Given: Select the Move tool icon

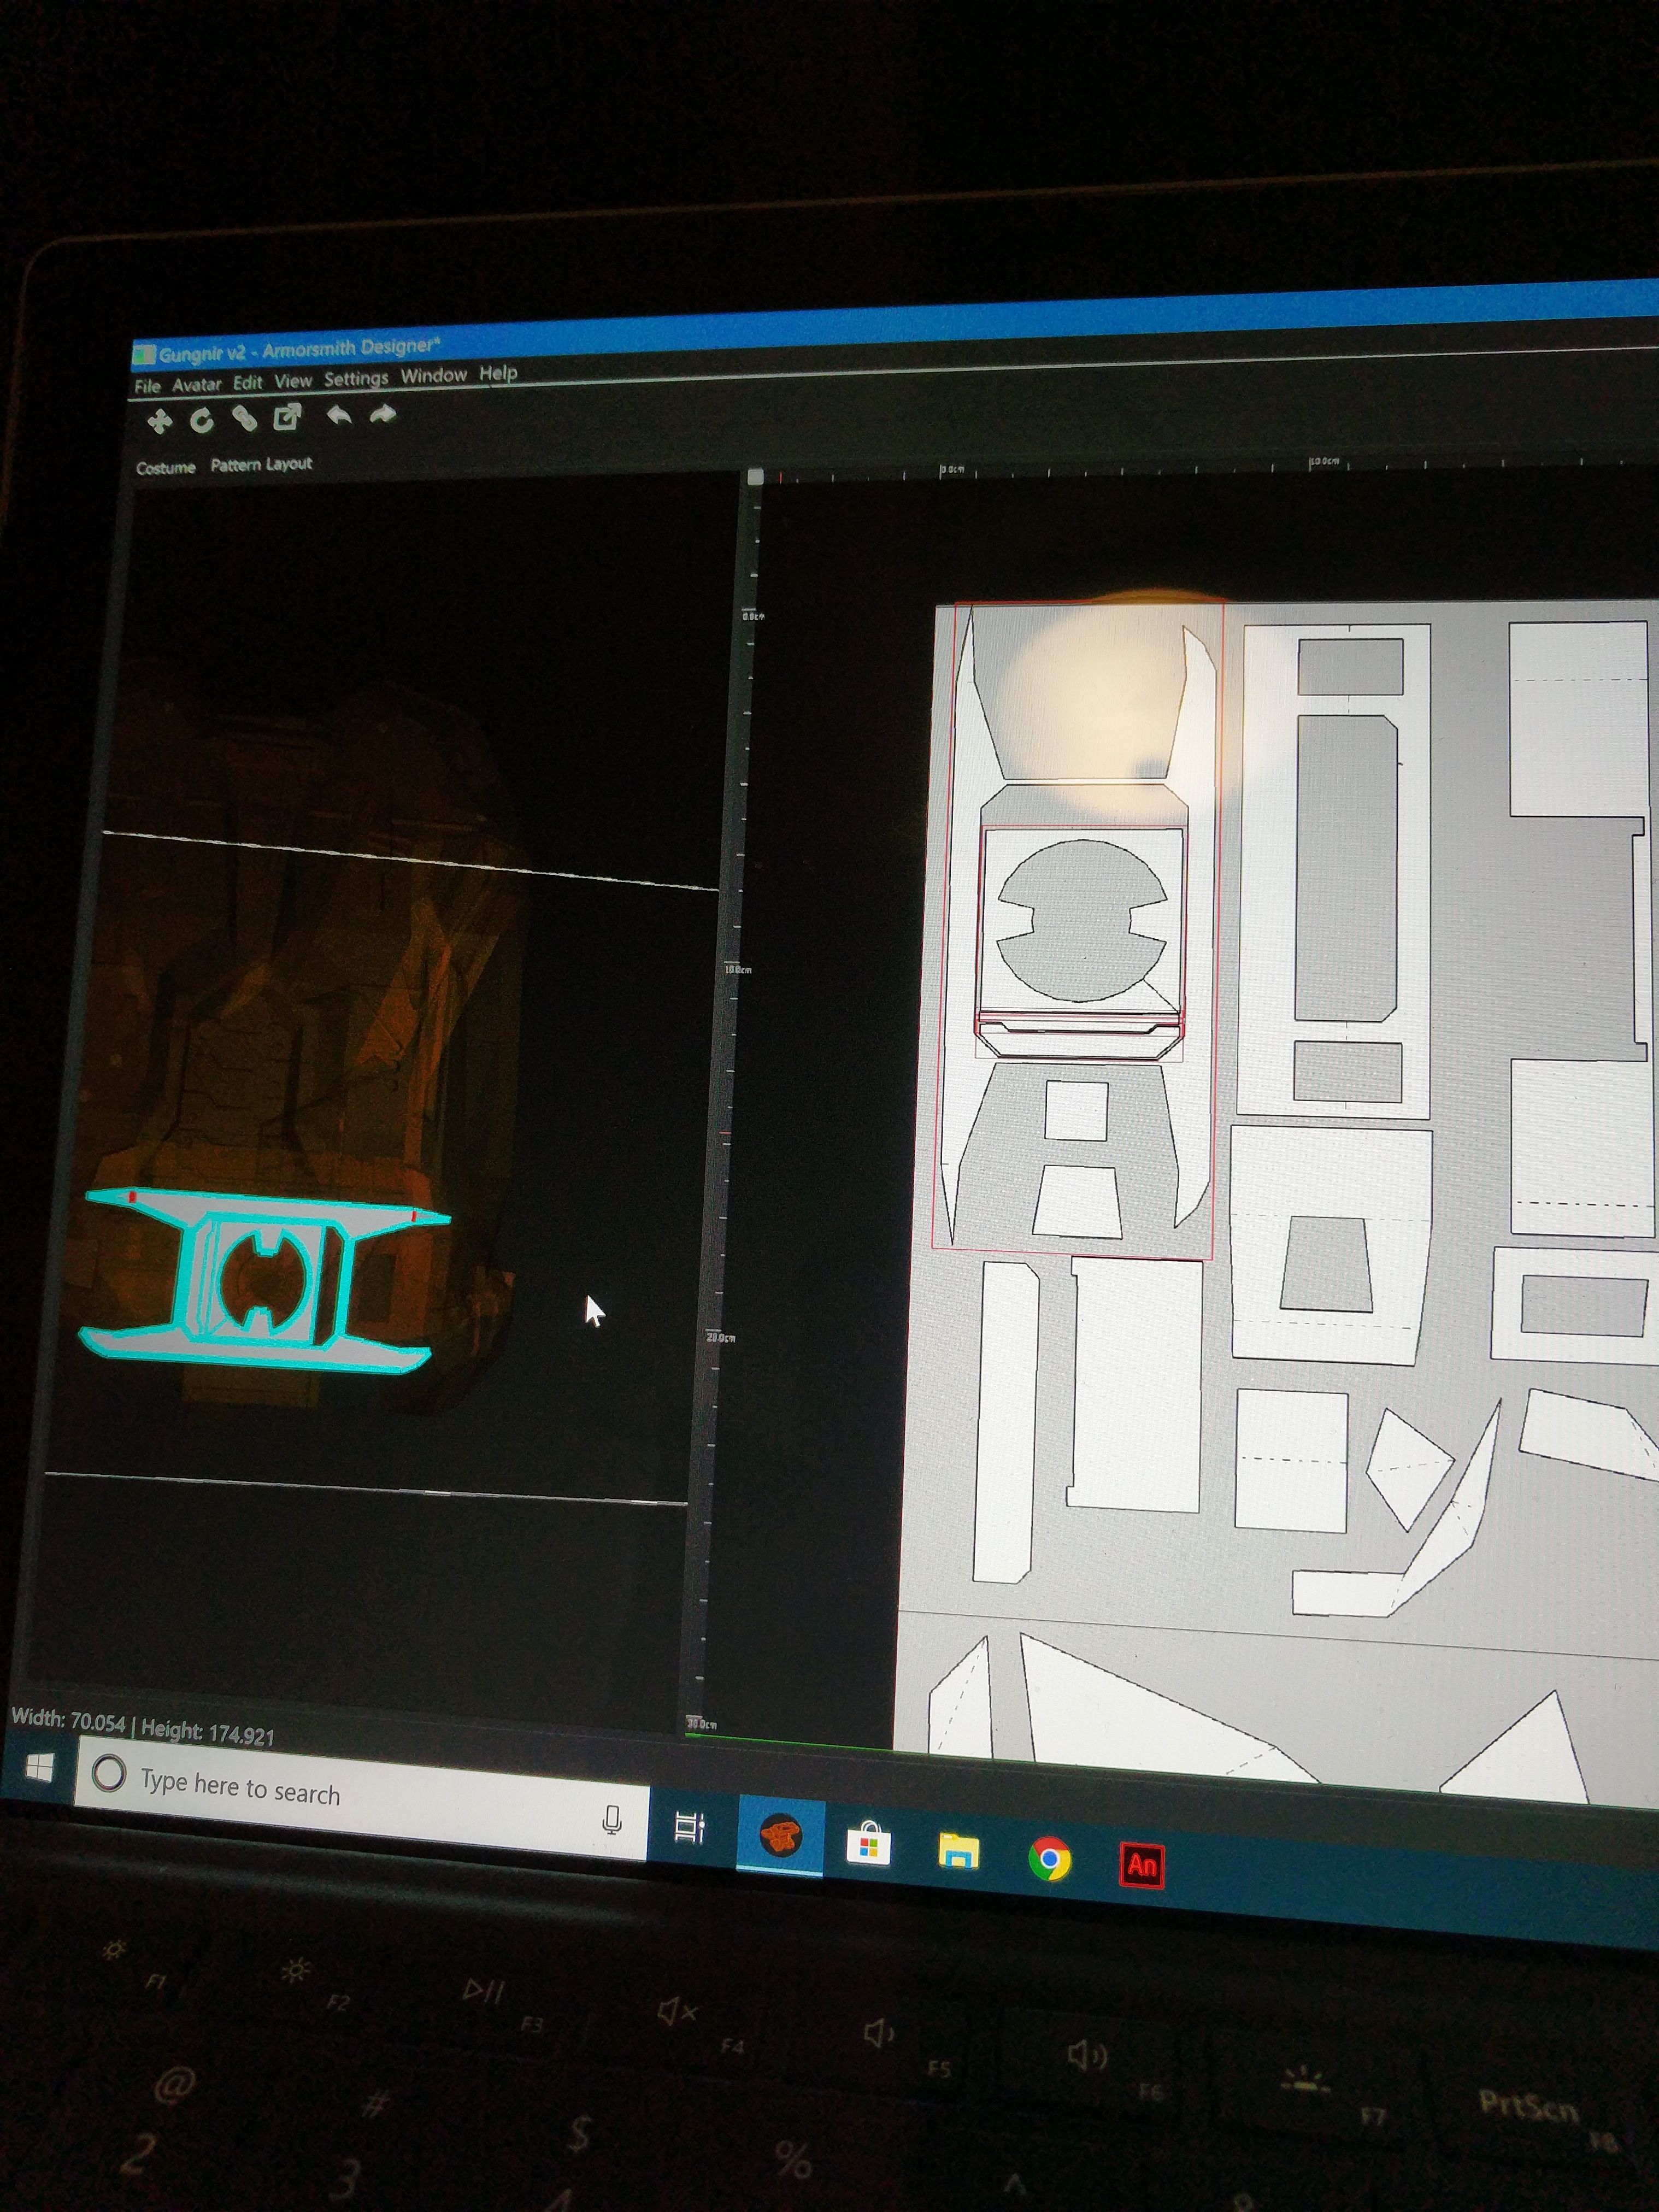Looking at the screenshot, I should tap(159, 421).
